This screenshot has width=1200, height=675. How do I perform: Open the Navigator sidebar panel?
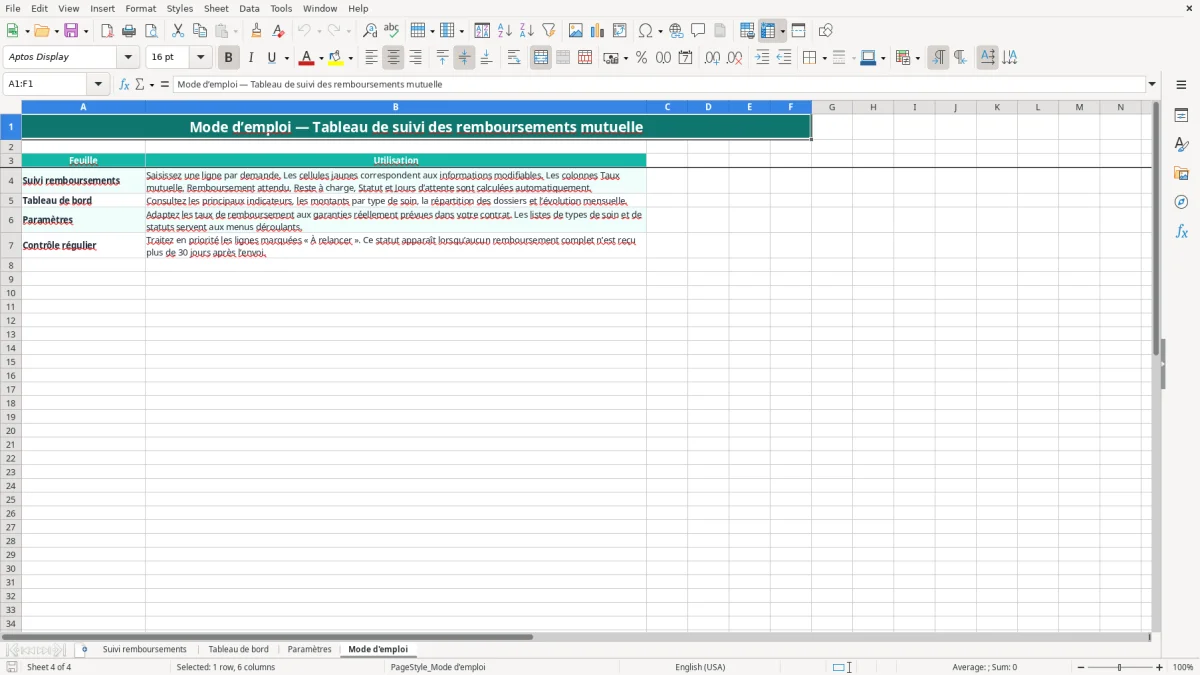click(x=1181, y=202)
